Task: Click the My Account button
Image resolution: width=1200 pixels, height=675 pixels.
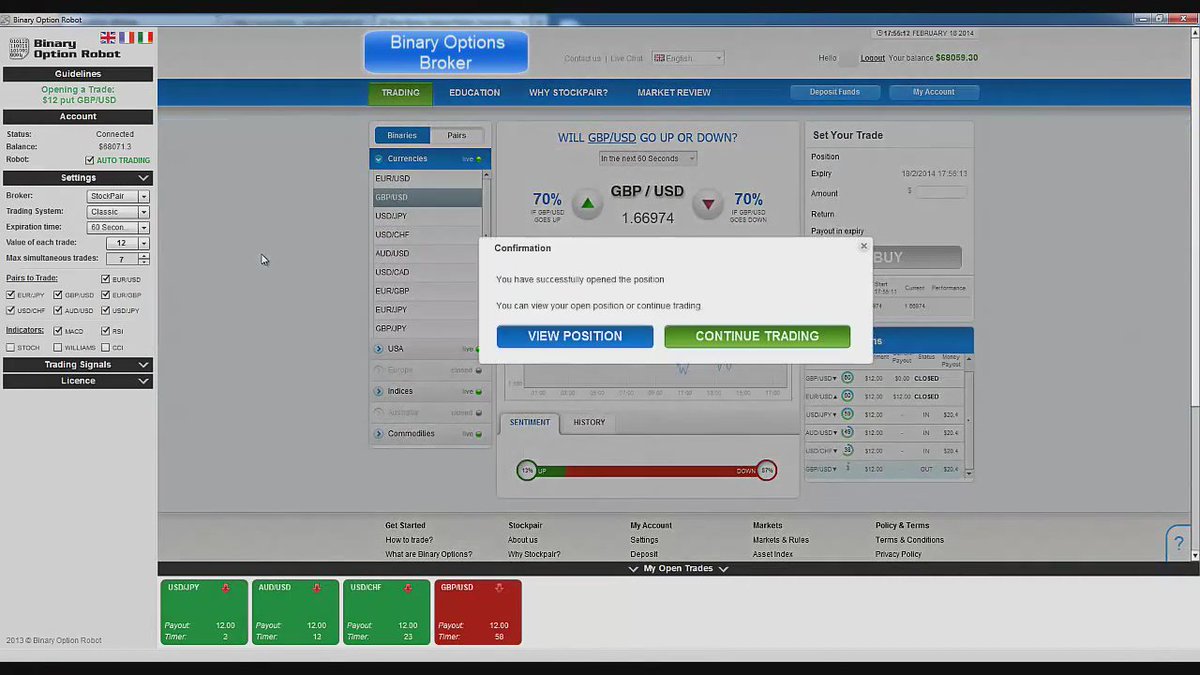Action: (933, 92)
